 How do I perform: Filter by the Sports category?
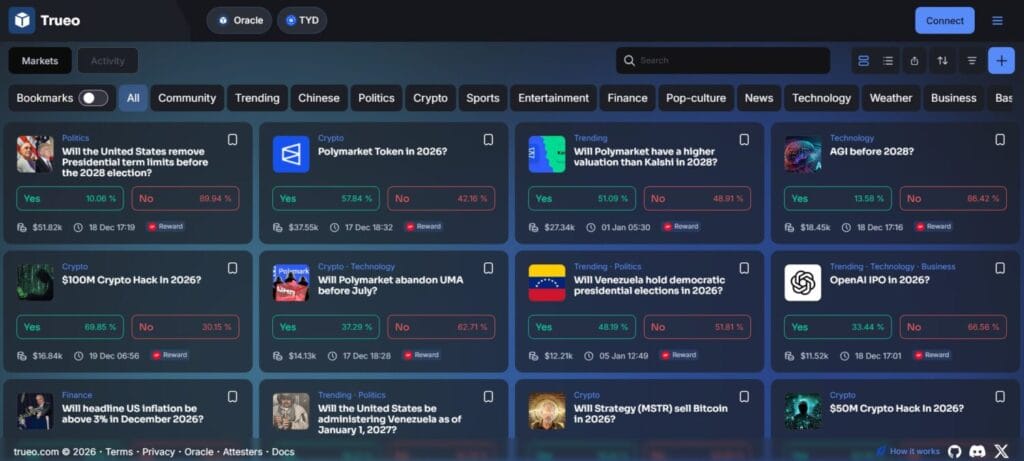[483, 98]
